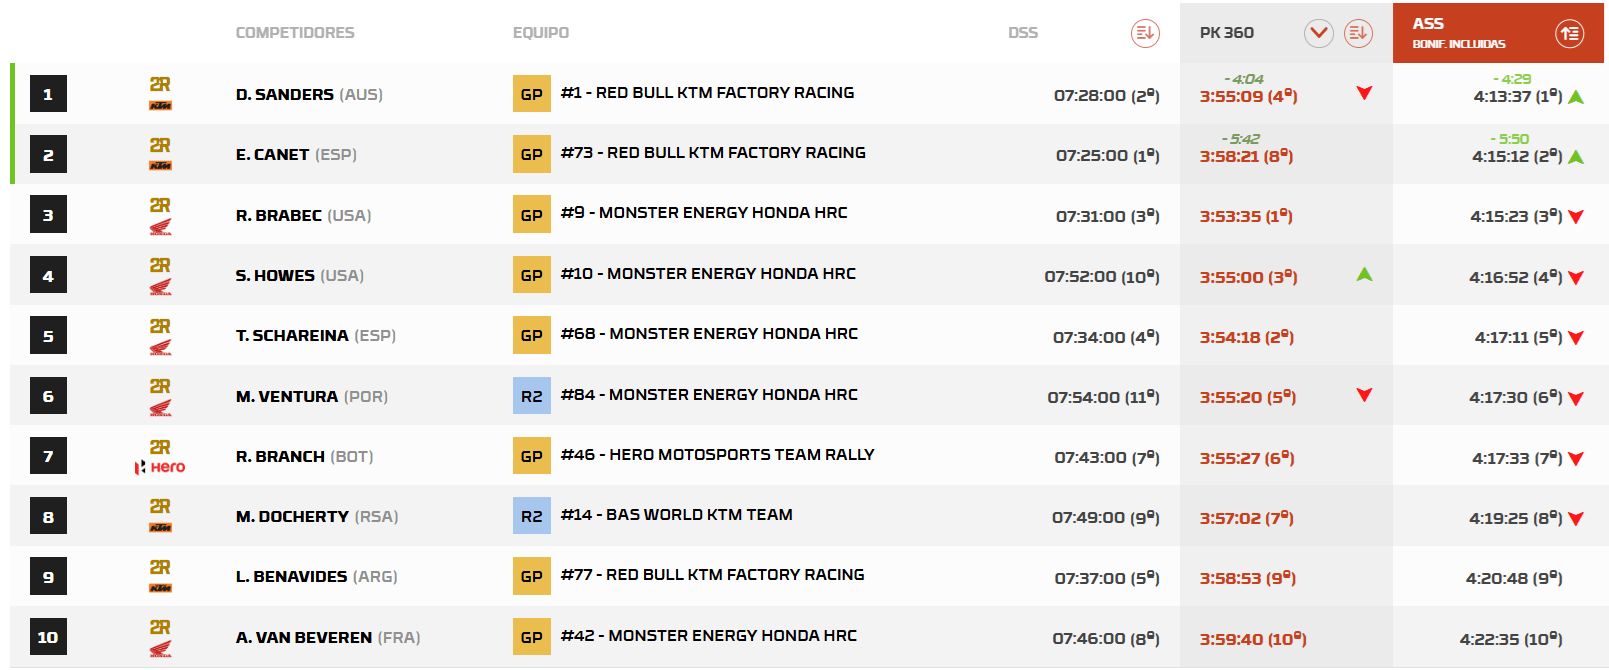Open the PK 360 waypoint dropdown chevron
This screenshot has width=1609, height=670.
1319,33
